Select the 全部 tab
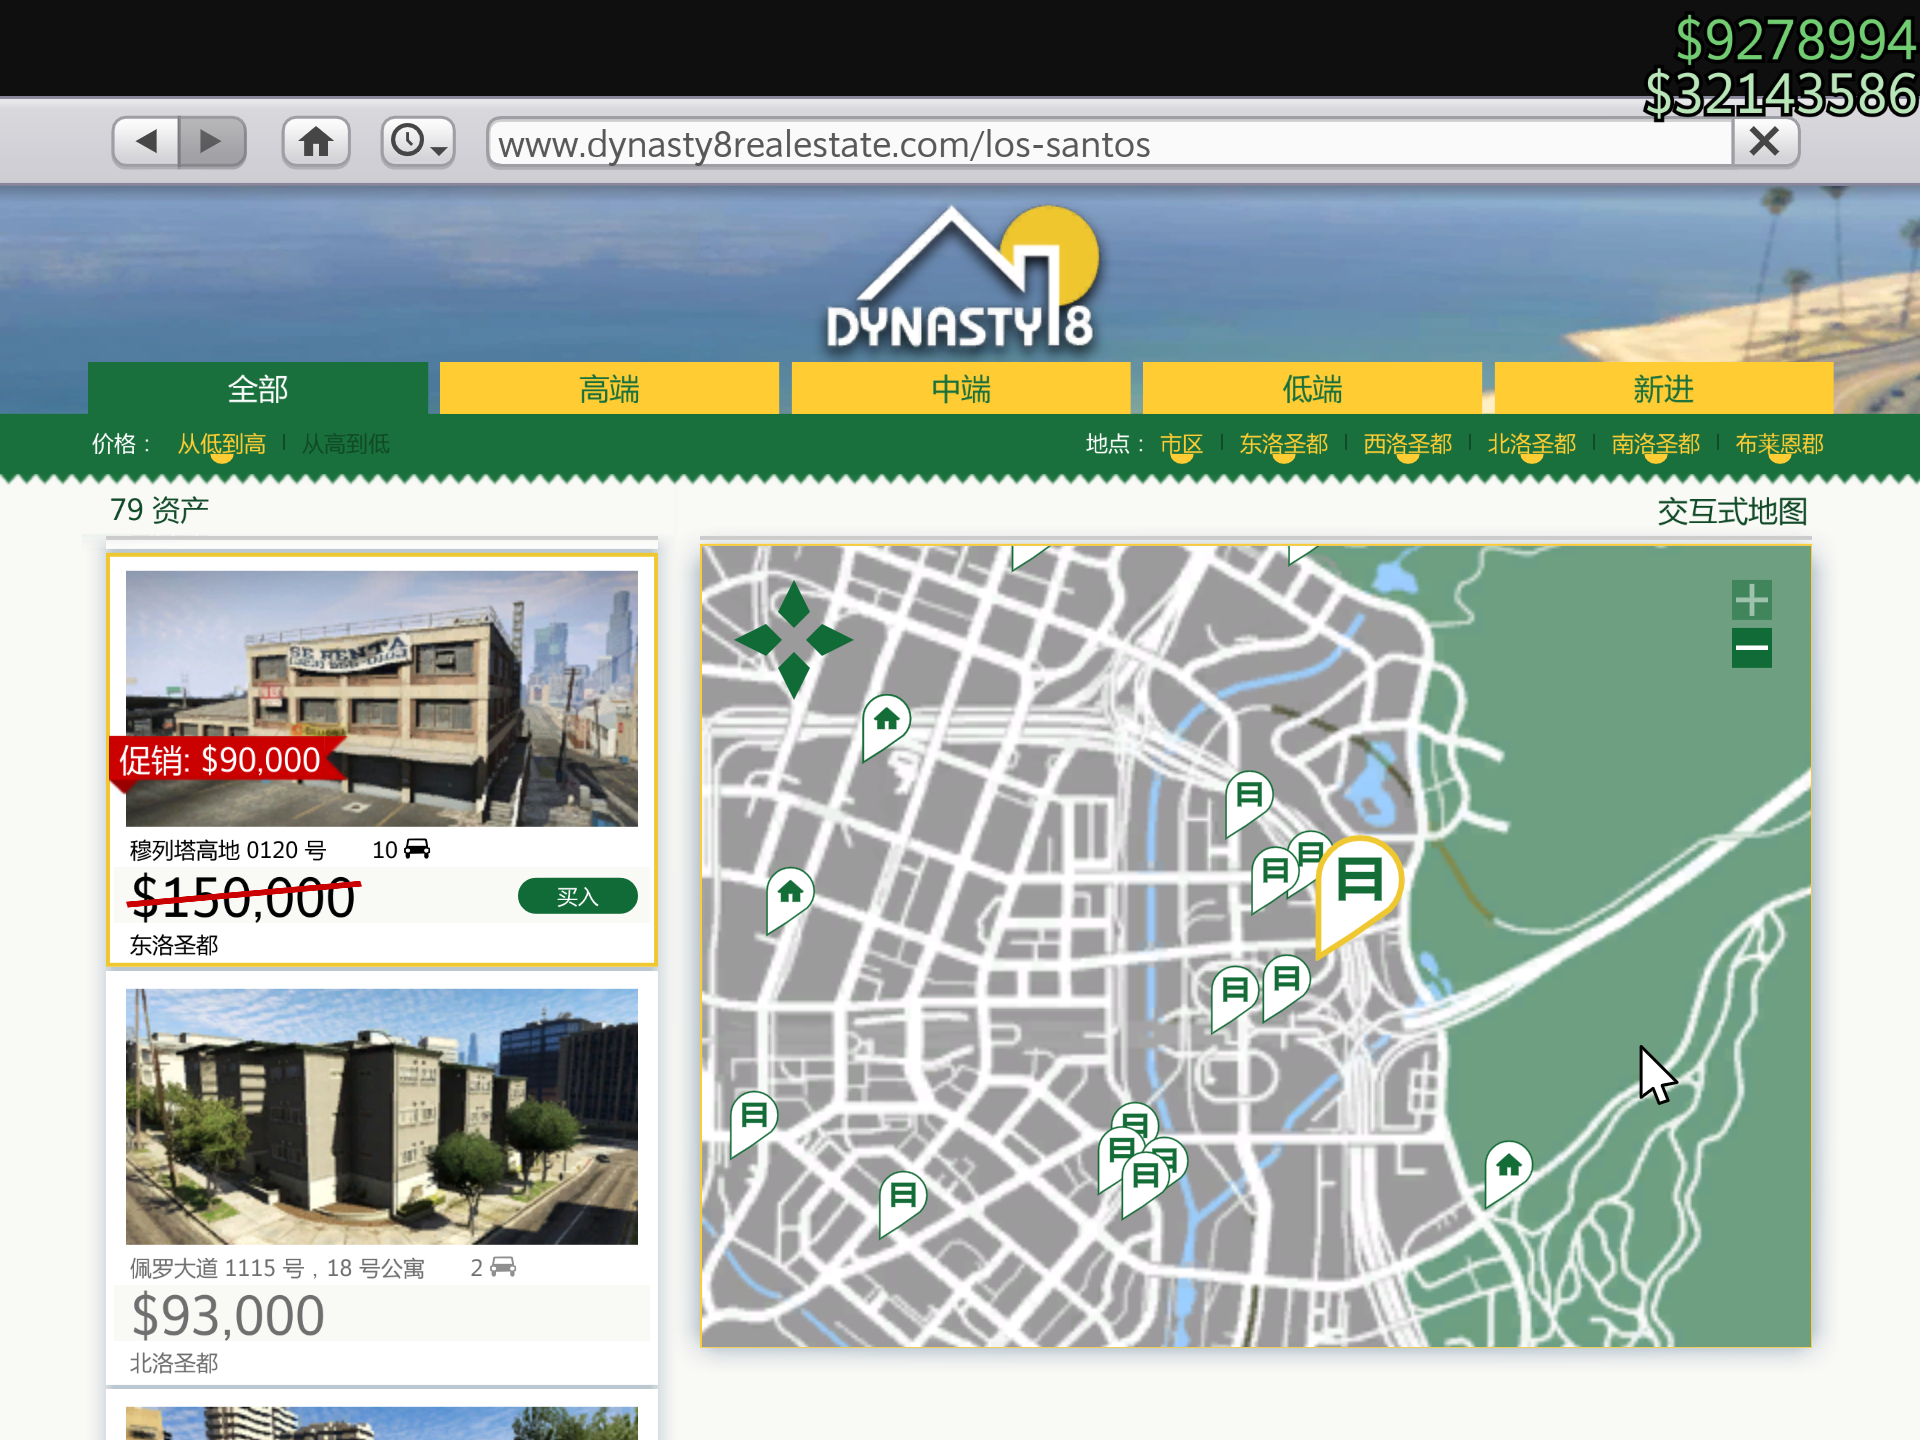The height and width of the screenshot is (1440, 1920). tap(258, 388)
